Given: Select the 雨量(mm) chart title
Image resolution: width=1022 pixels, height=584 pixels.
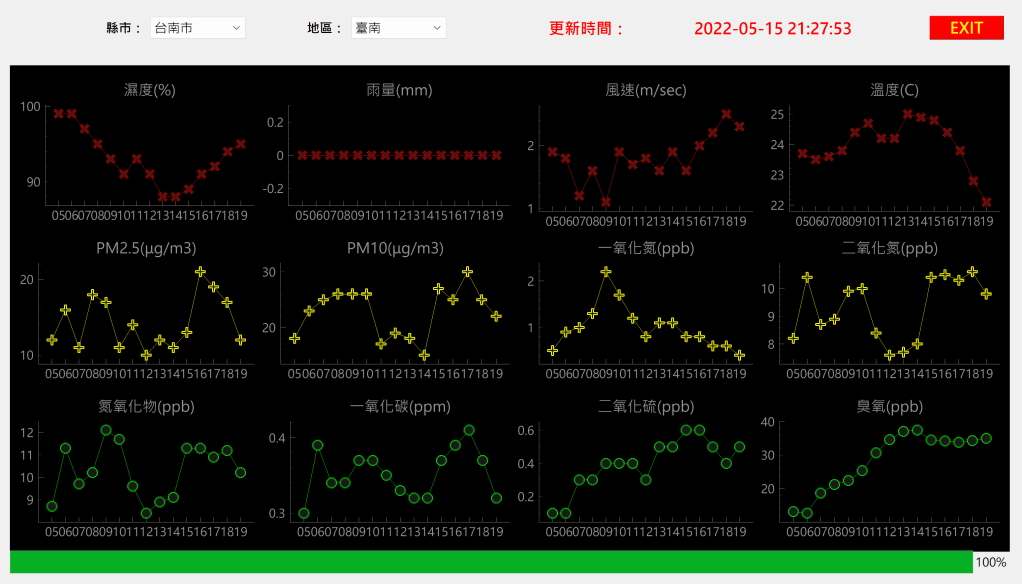Looking at the screenshot, I should coord(399,90).
